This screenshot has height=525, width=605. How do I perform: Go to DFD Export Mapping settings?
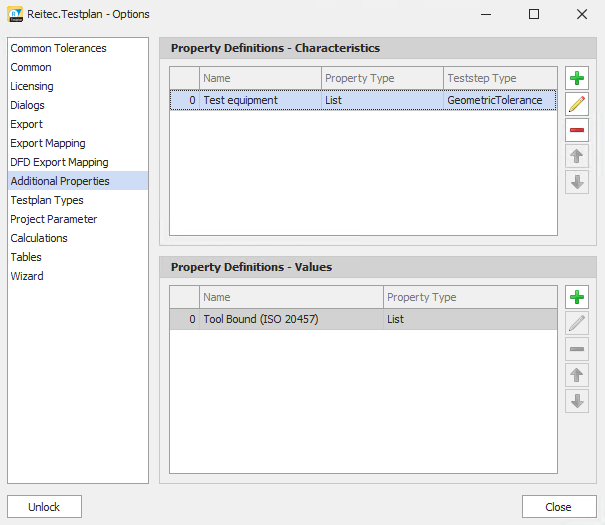(59, 162)
